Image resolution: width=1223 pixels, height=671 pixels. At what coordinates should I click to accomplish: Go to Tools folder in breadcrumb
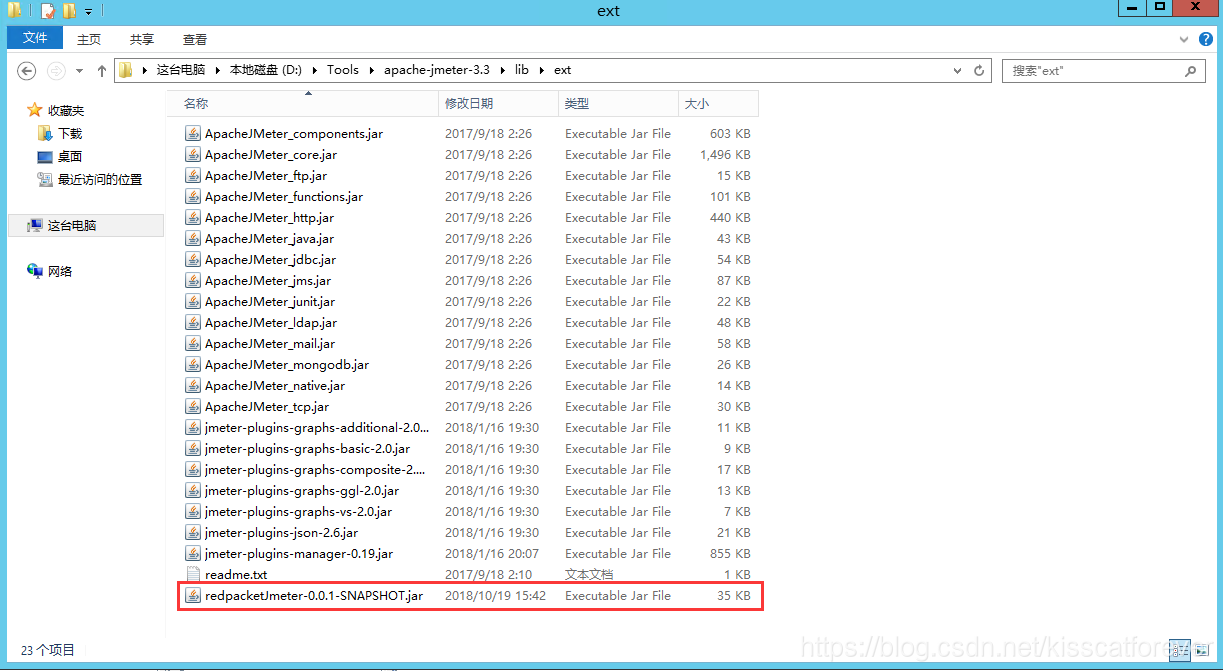click(x=343, y=70)
